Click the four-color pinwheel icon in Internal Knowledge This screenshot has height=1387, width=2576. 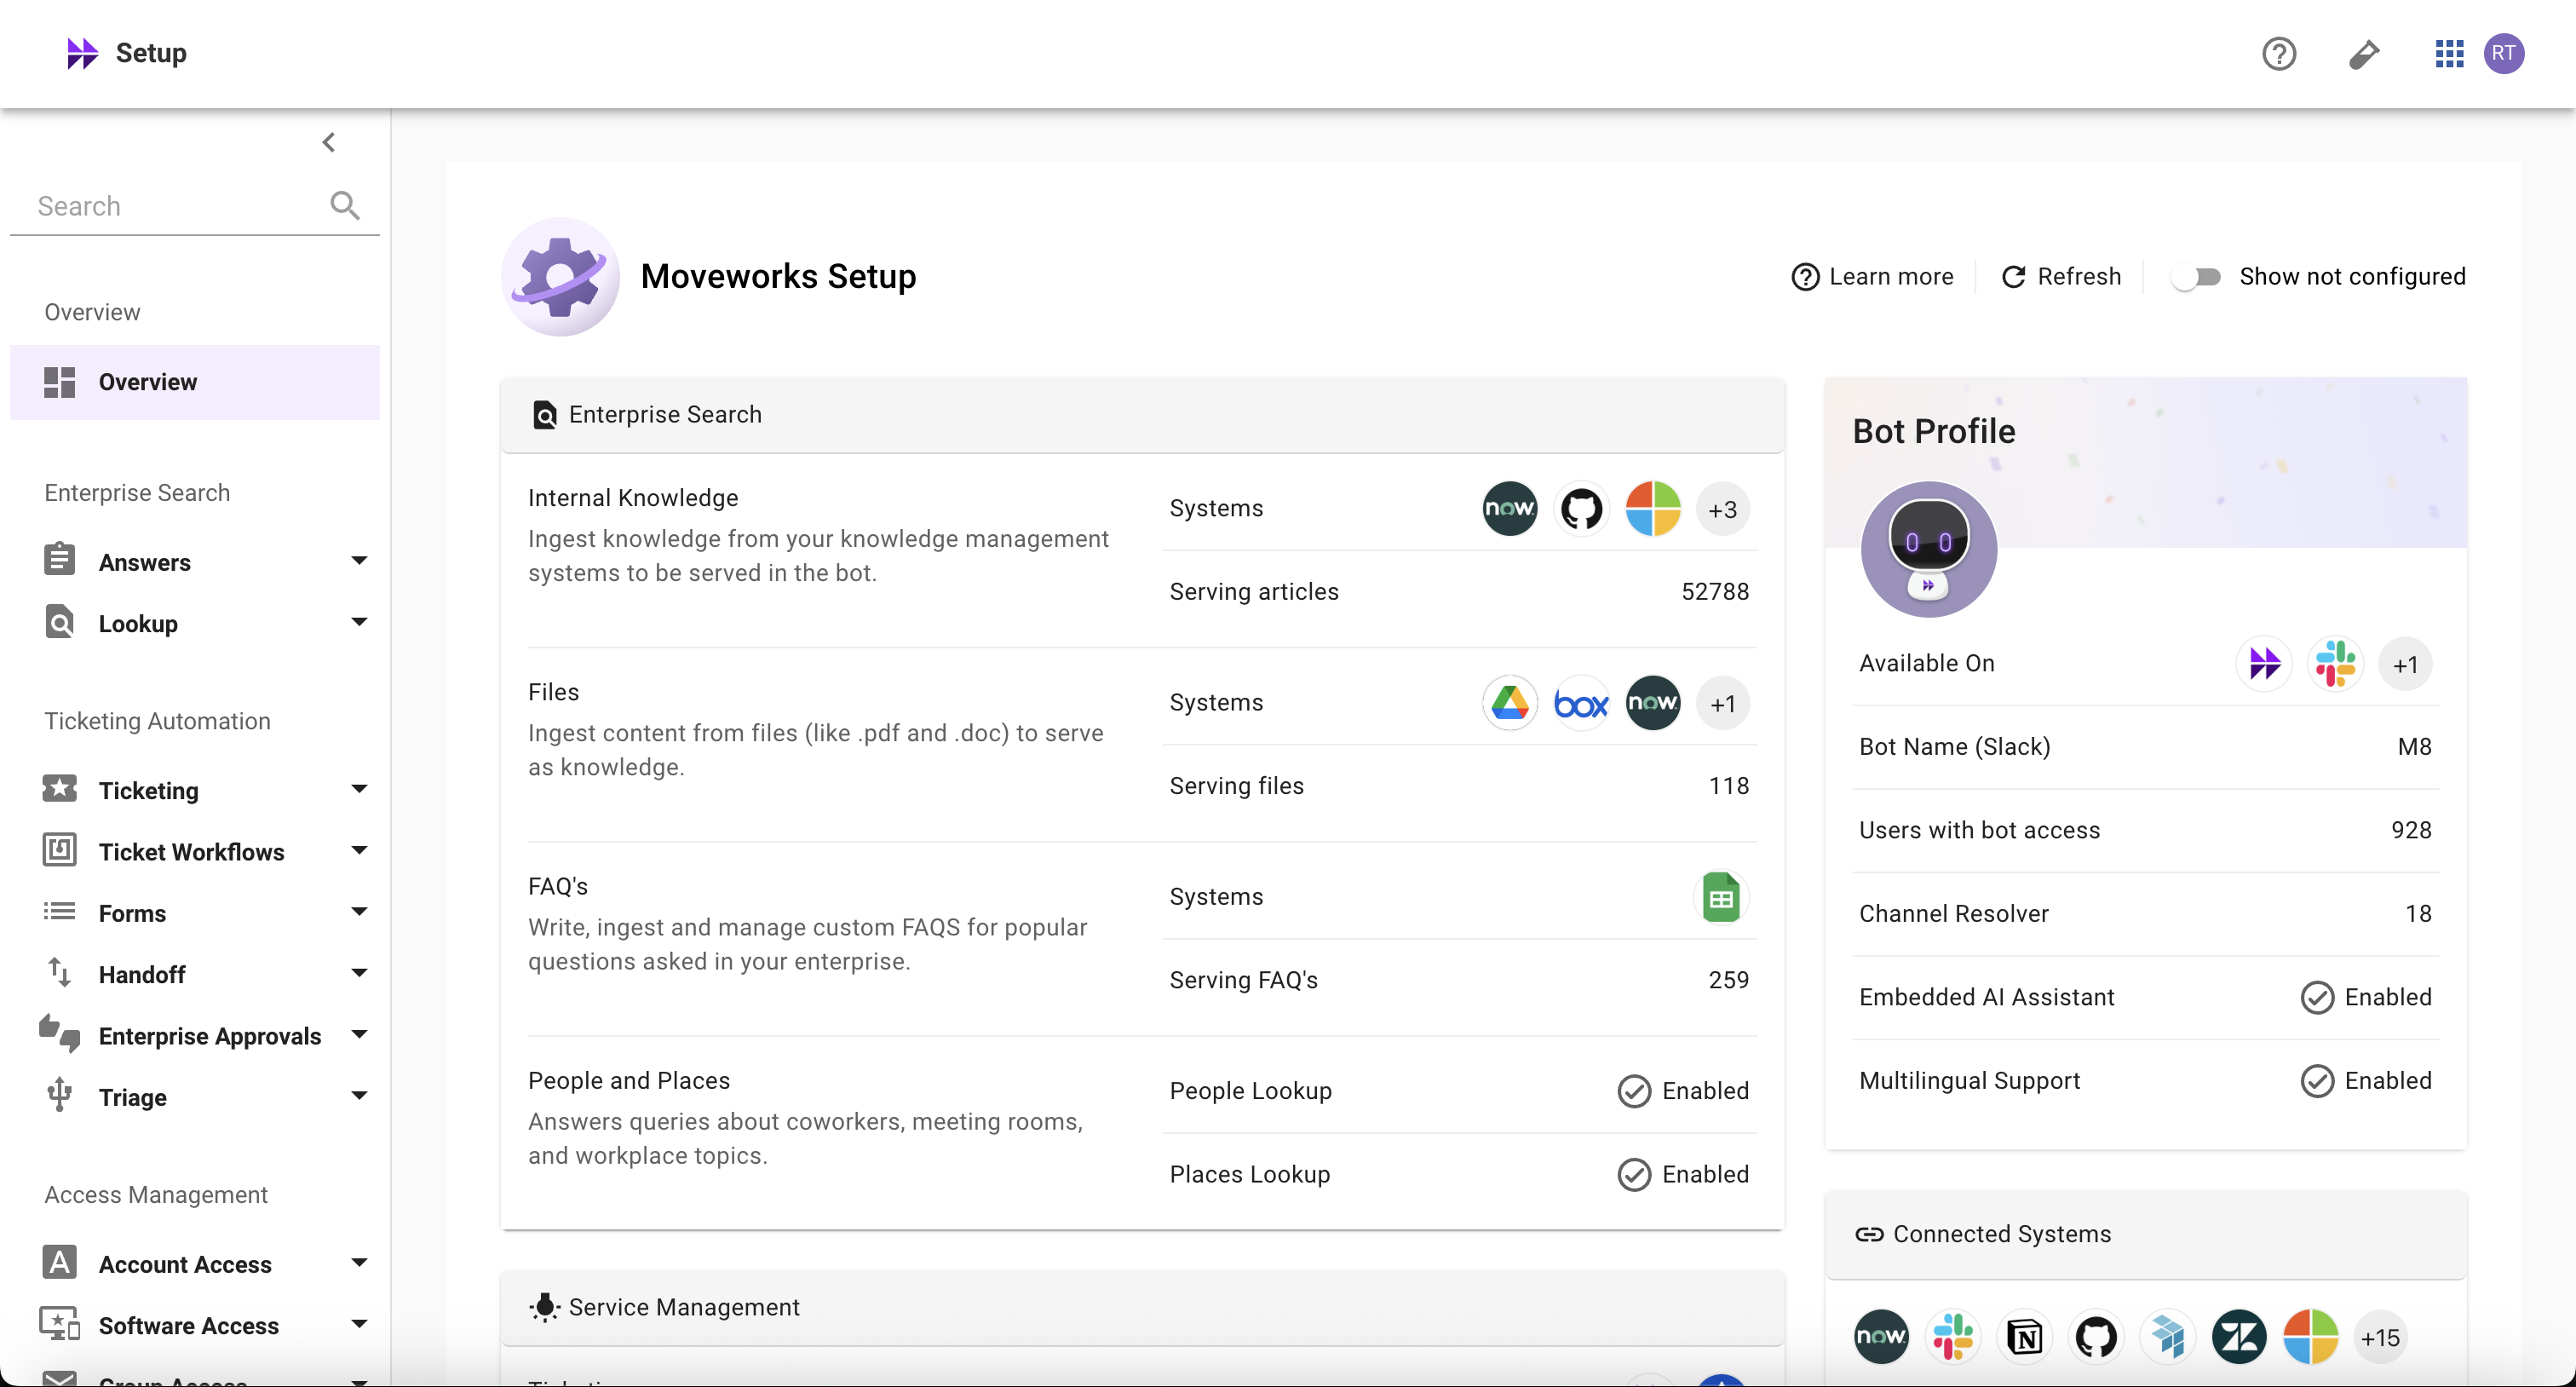[x=1653, y=509]
